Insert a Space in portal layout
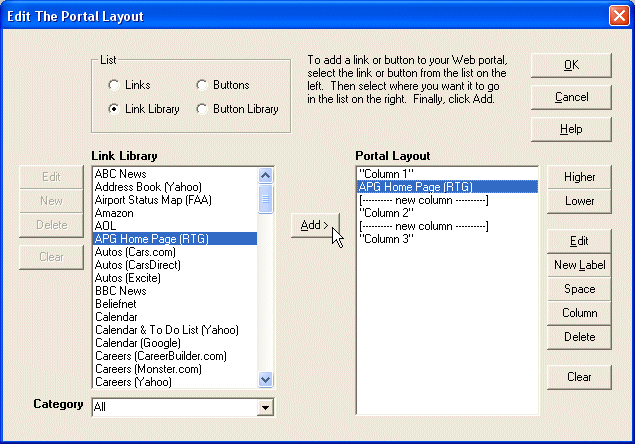Screen dimensions: 635x444 coord(579,289)
